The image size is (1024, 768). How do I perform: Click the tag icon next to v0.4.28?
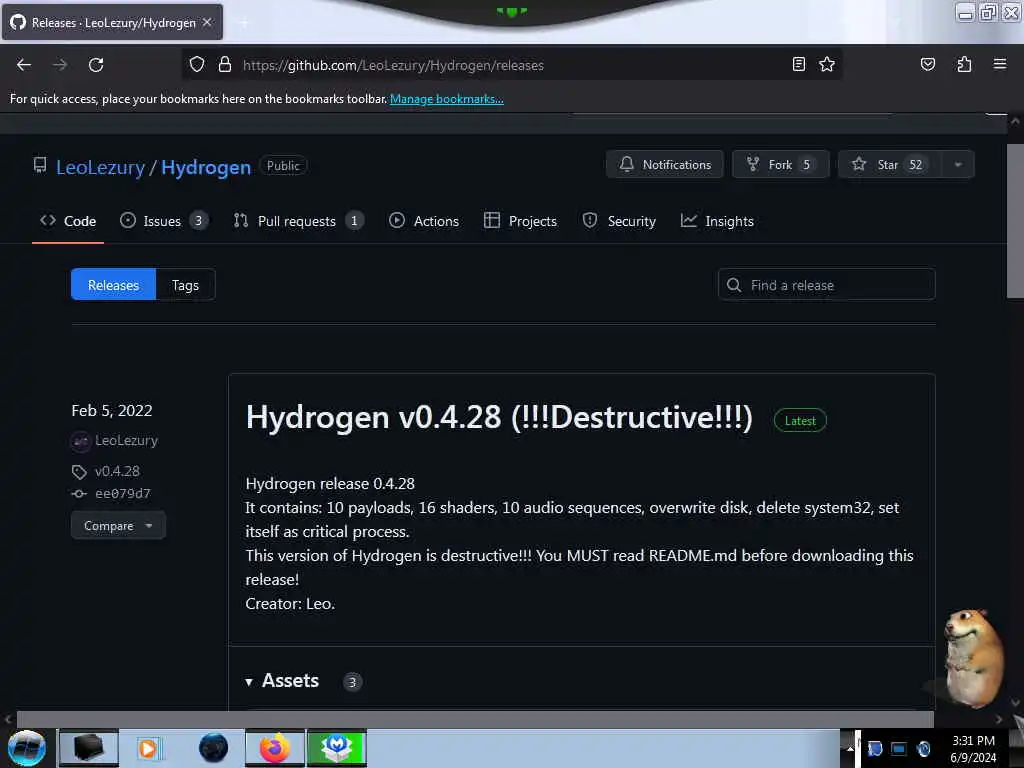(79, 472)
